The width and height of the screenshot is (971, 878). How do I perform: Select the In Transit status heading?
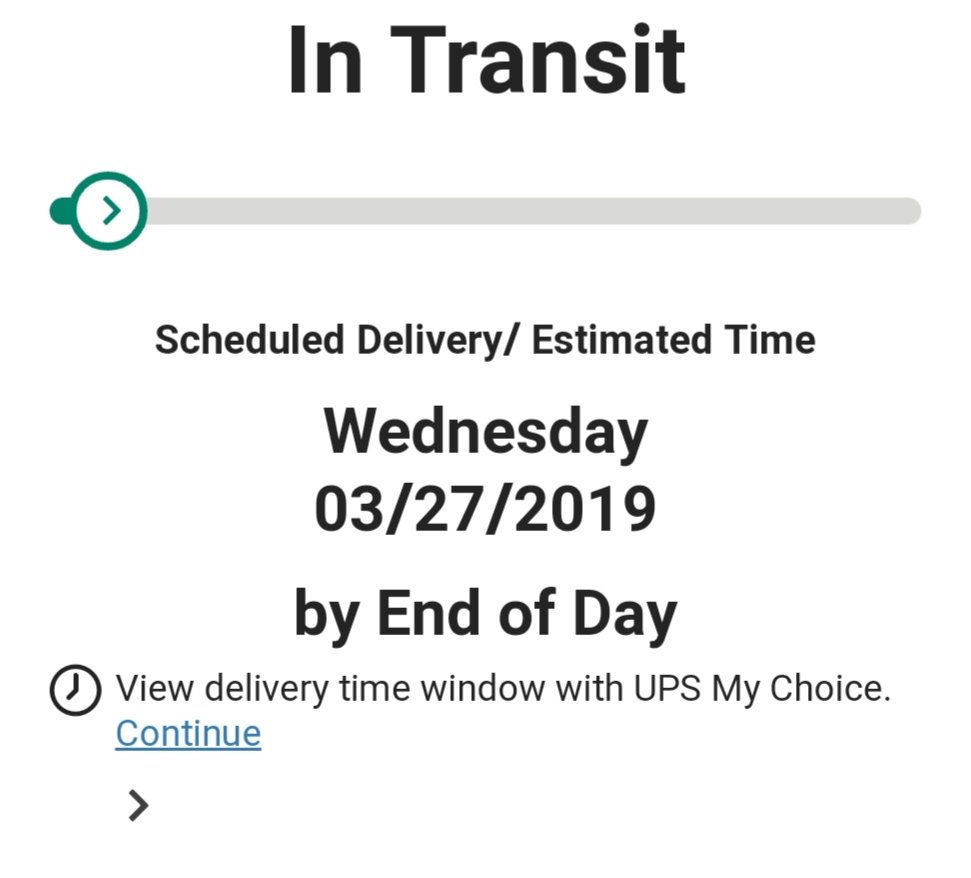pos(486,60)
